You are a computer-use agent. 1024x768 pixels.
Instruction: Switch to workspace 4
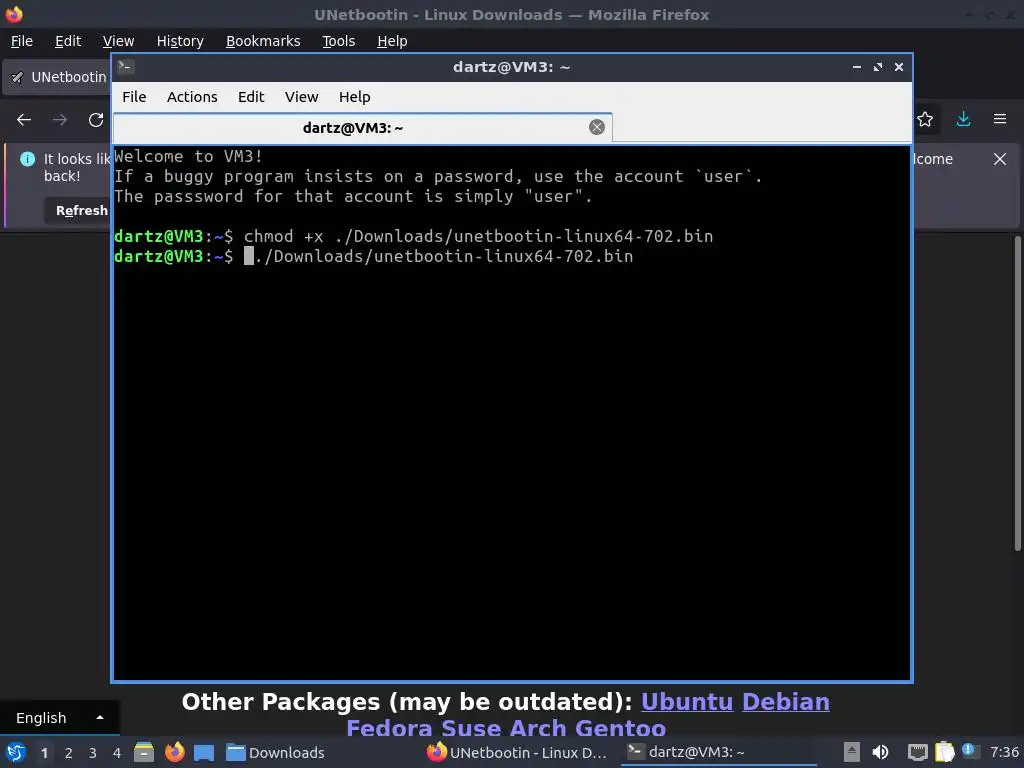[x=117, y=753]
